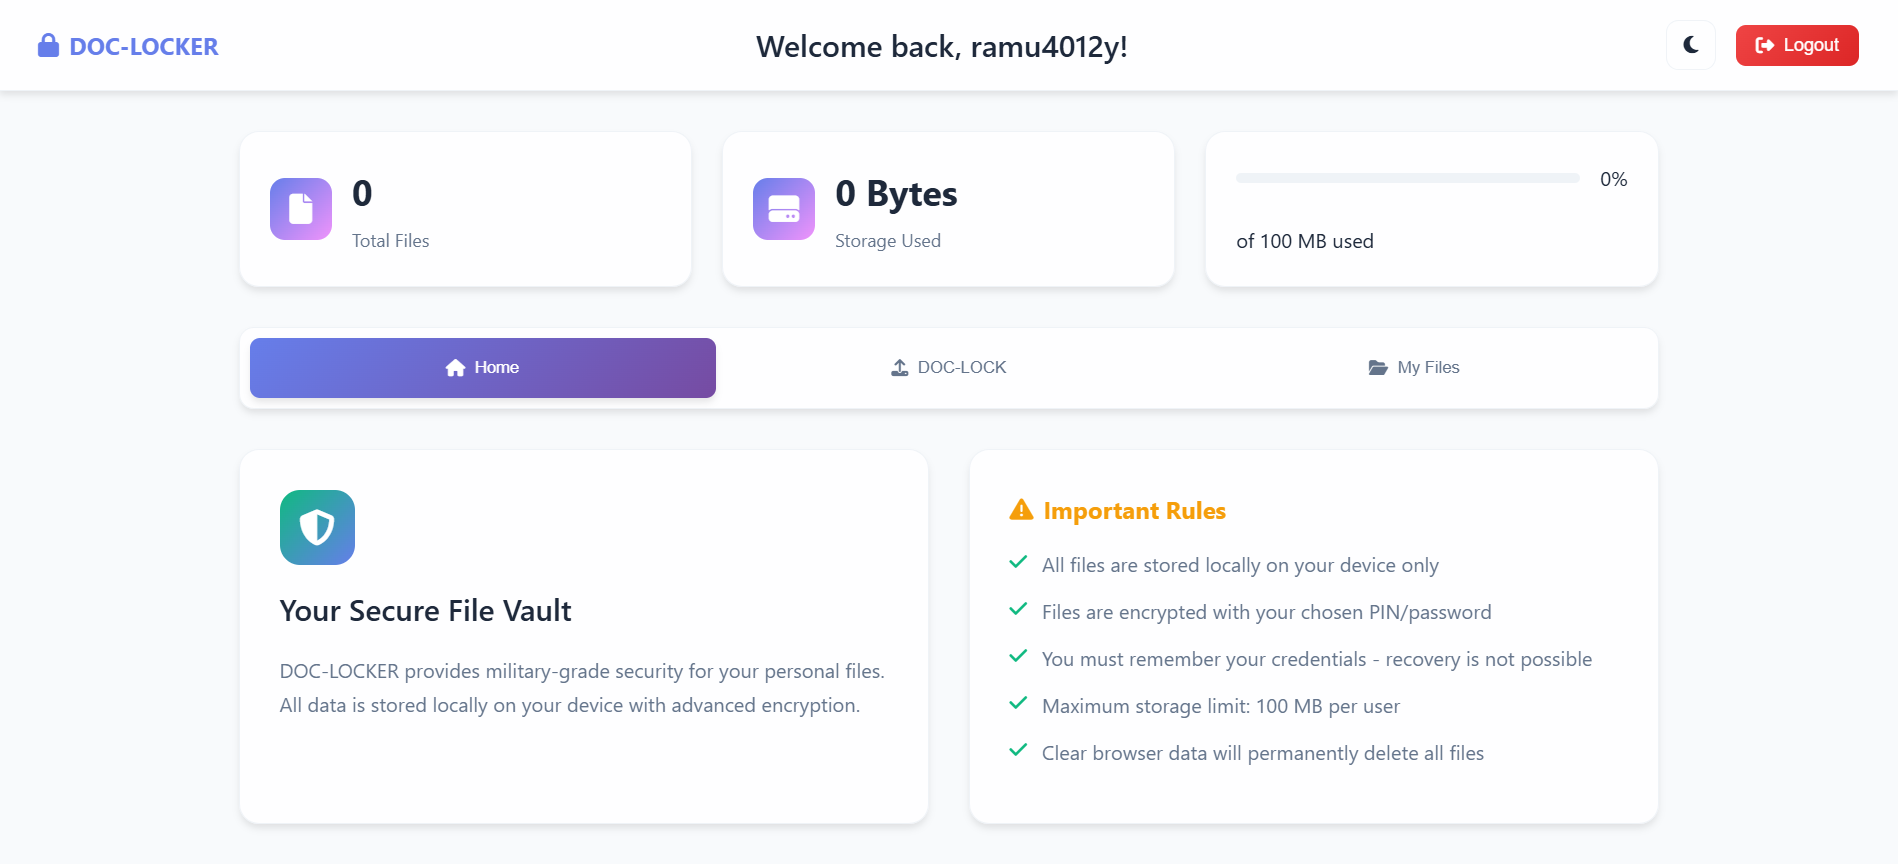The width and height of the screenshot is (1898, 864).
Task: Click the 'Your Secure File Vault' heading
Action: coord(425,611)
